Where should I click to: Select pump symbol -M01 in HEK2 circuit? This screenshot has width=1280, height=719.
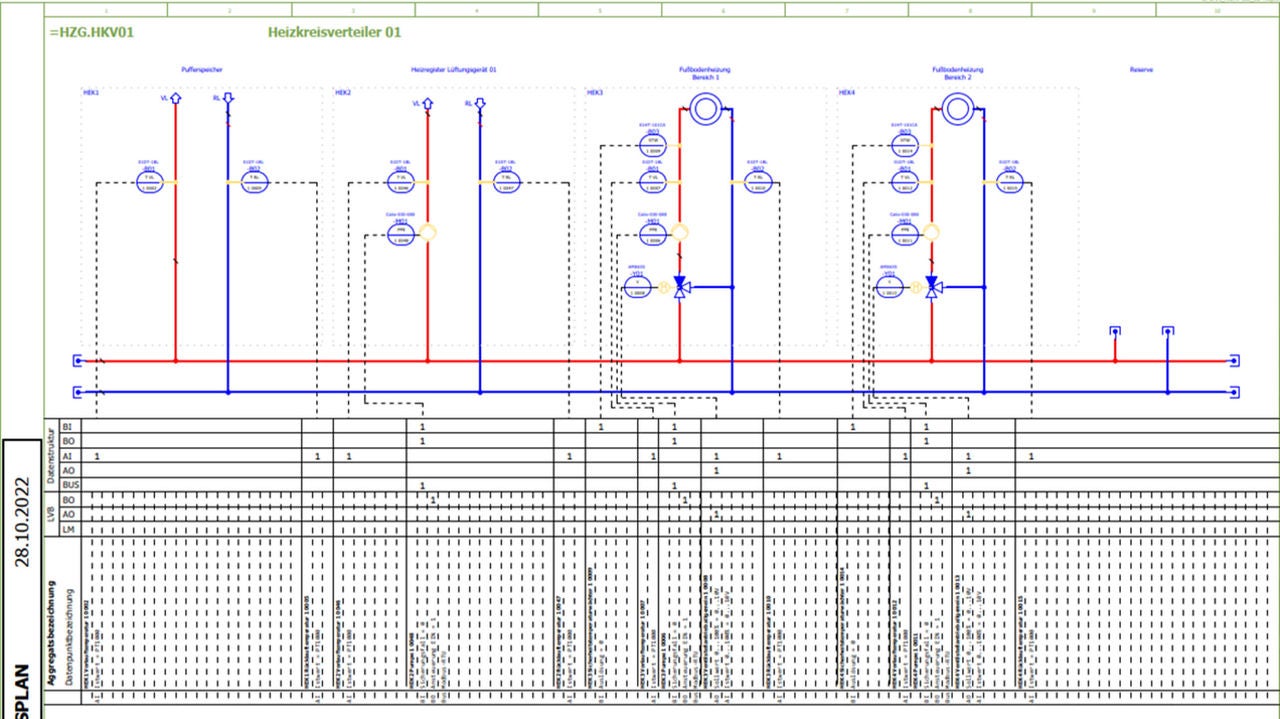pyautogui.click(x=401, y=233)
